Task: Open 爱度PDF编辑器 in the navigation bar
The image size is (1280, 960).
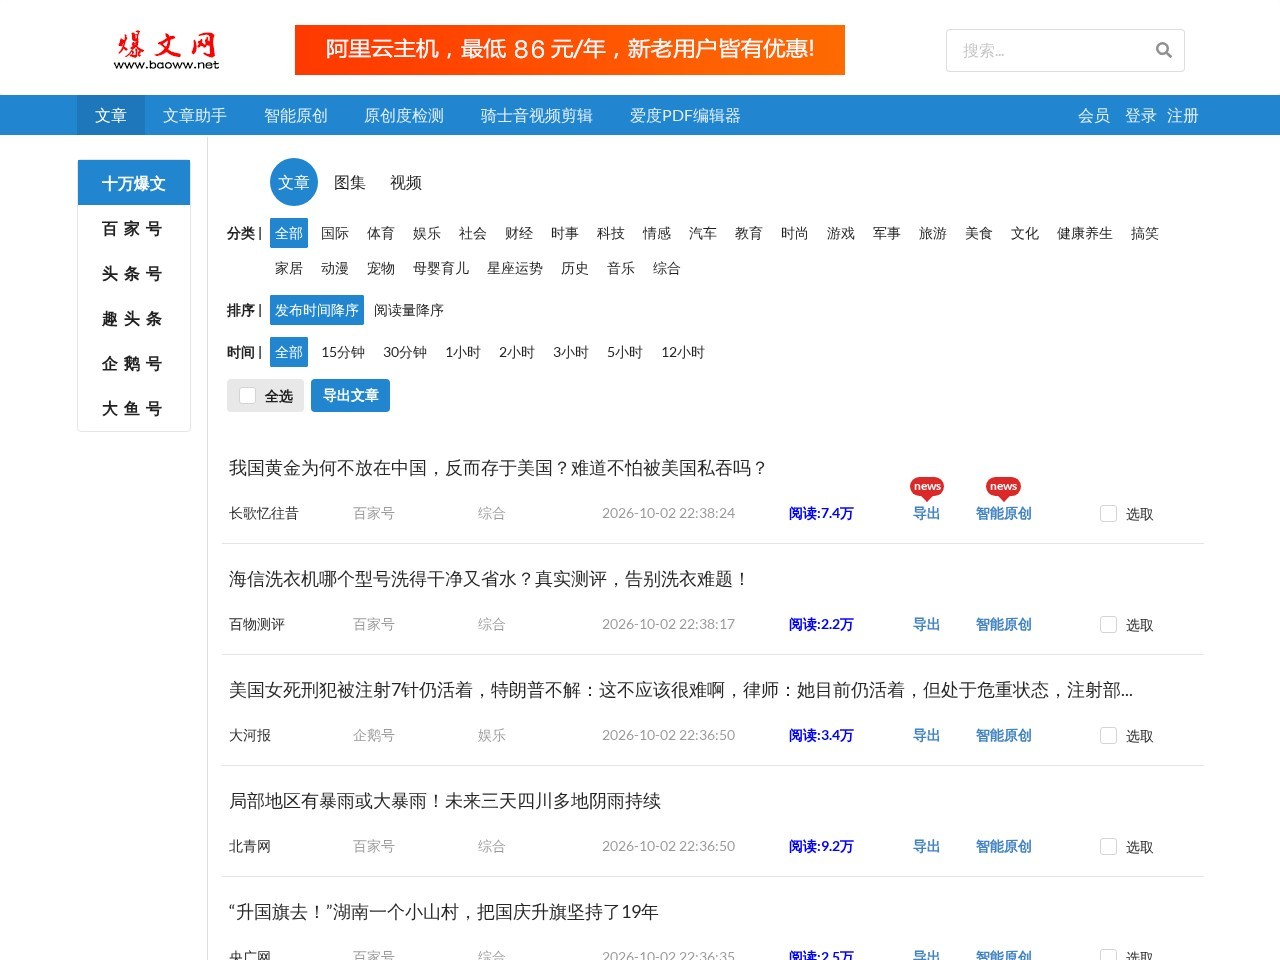Action: point(686,115)
